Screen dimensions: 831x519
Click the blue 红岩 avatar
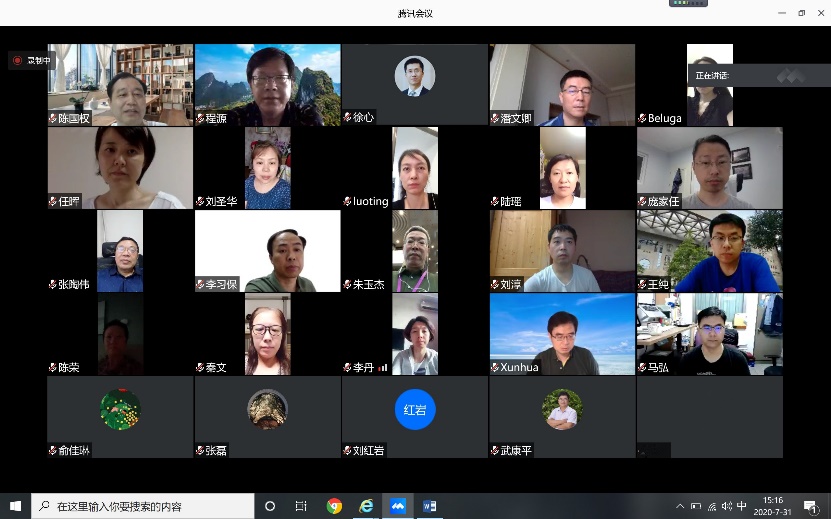coord(415,410)
